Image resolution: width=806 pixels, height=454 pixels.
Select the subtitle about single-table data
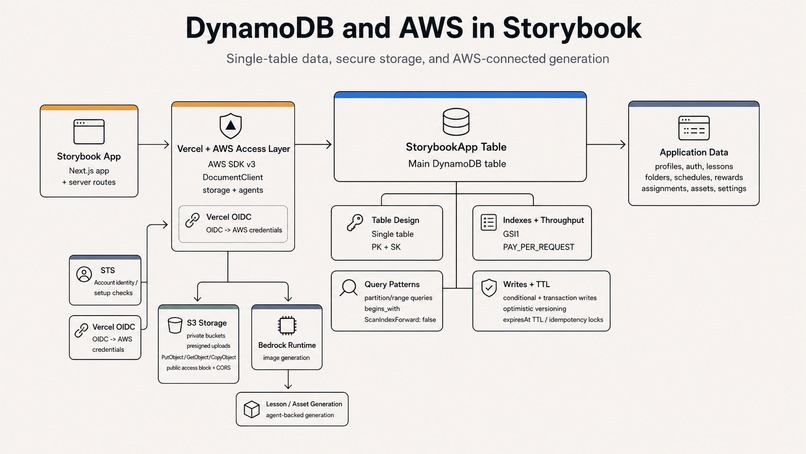[x=417, y=59]
